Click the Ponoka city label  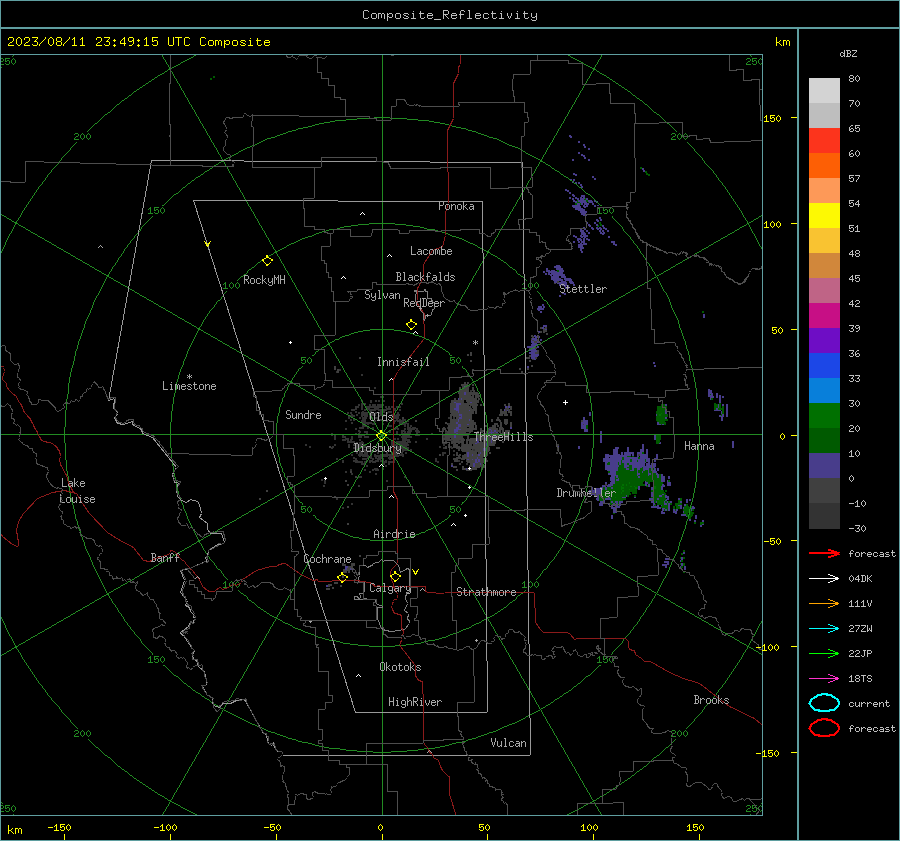(x=456, y=206)
